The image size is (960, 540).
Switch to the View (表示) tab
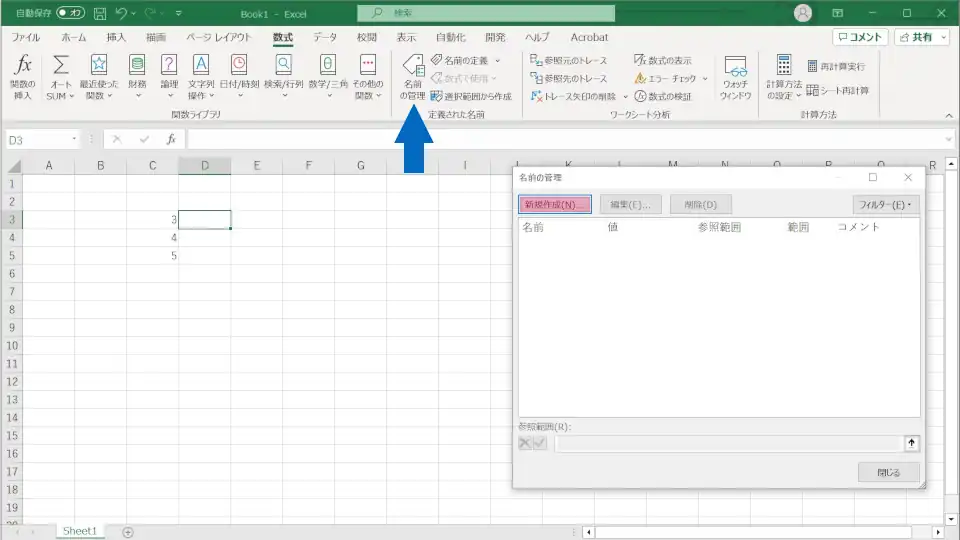tap(406, 37)
